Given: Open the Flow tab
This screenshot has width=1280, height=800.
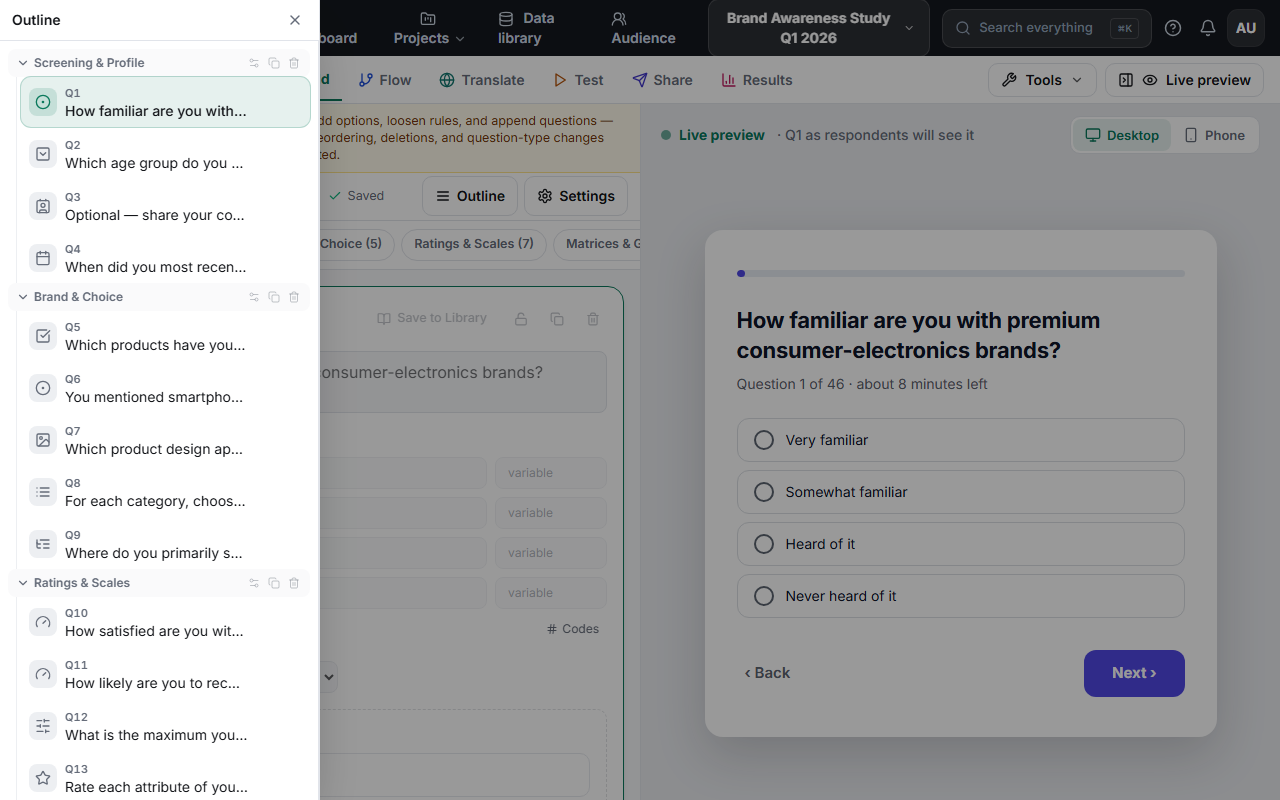Looking at the screenshot, I should click(385, 80).
